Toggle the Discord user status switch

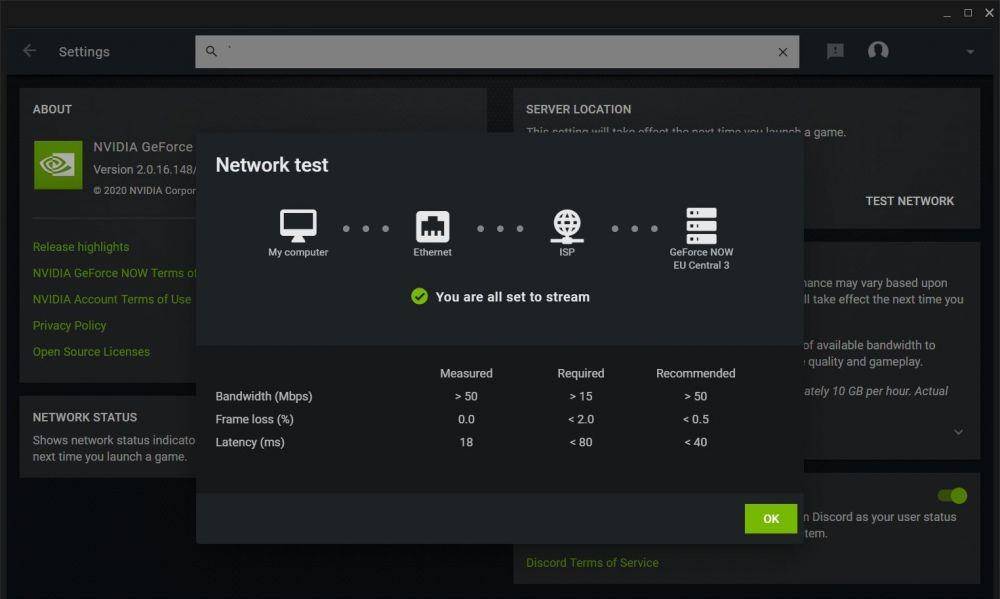(952, 496)
